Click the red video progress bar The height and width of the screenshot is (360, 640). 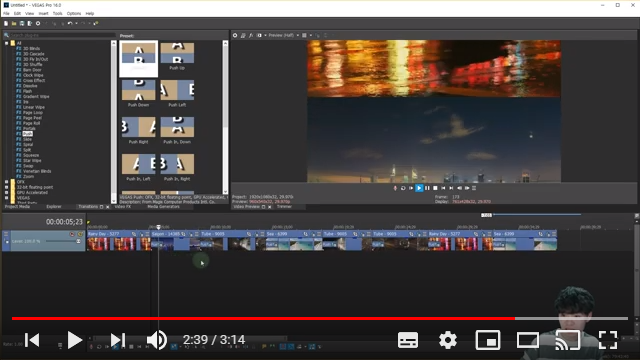coord(263,318)
